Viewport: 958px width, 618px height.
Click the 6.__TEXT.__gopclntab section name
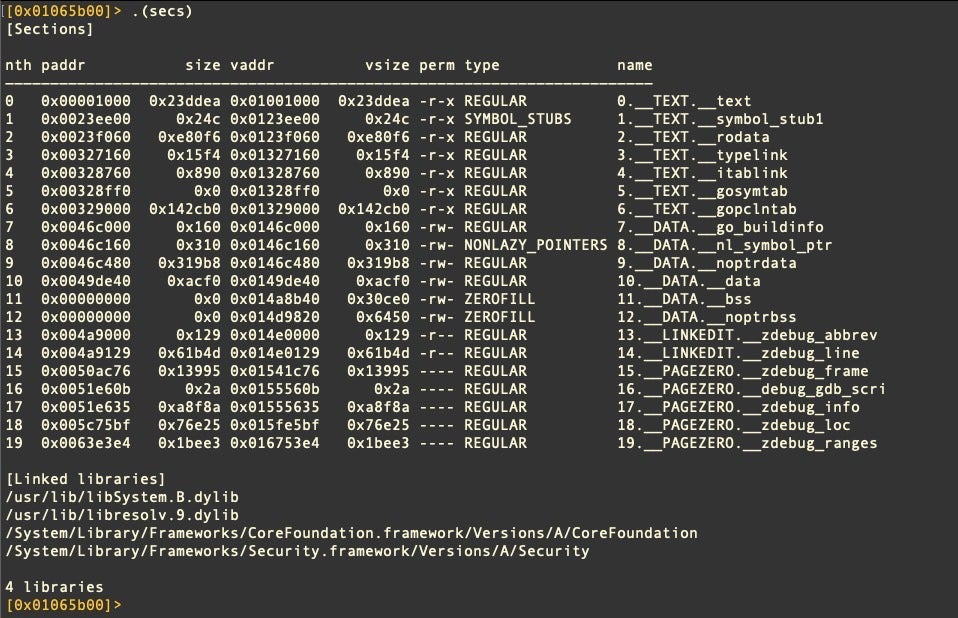tap(706, 209)
